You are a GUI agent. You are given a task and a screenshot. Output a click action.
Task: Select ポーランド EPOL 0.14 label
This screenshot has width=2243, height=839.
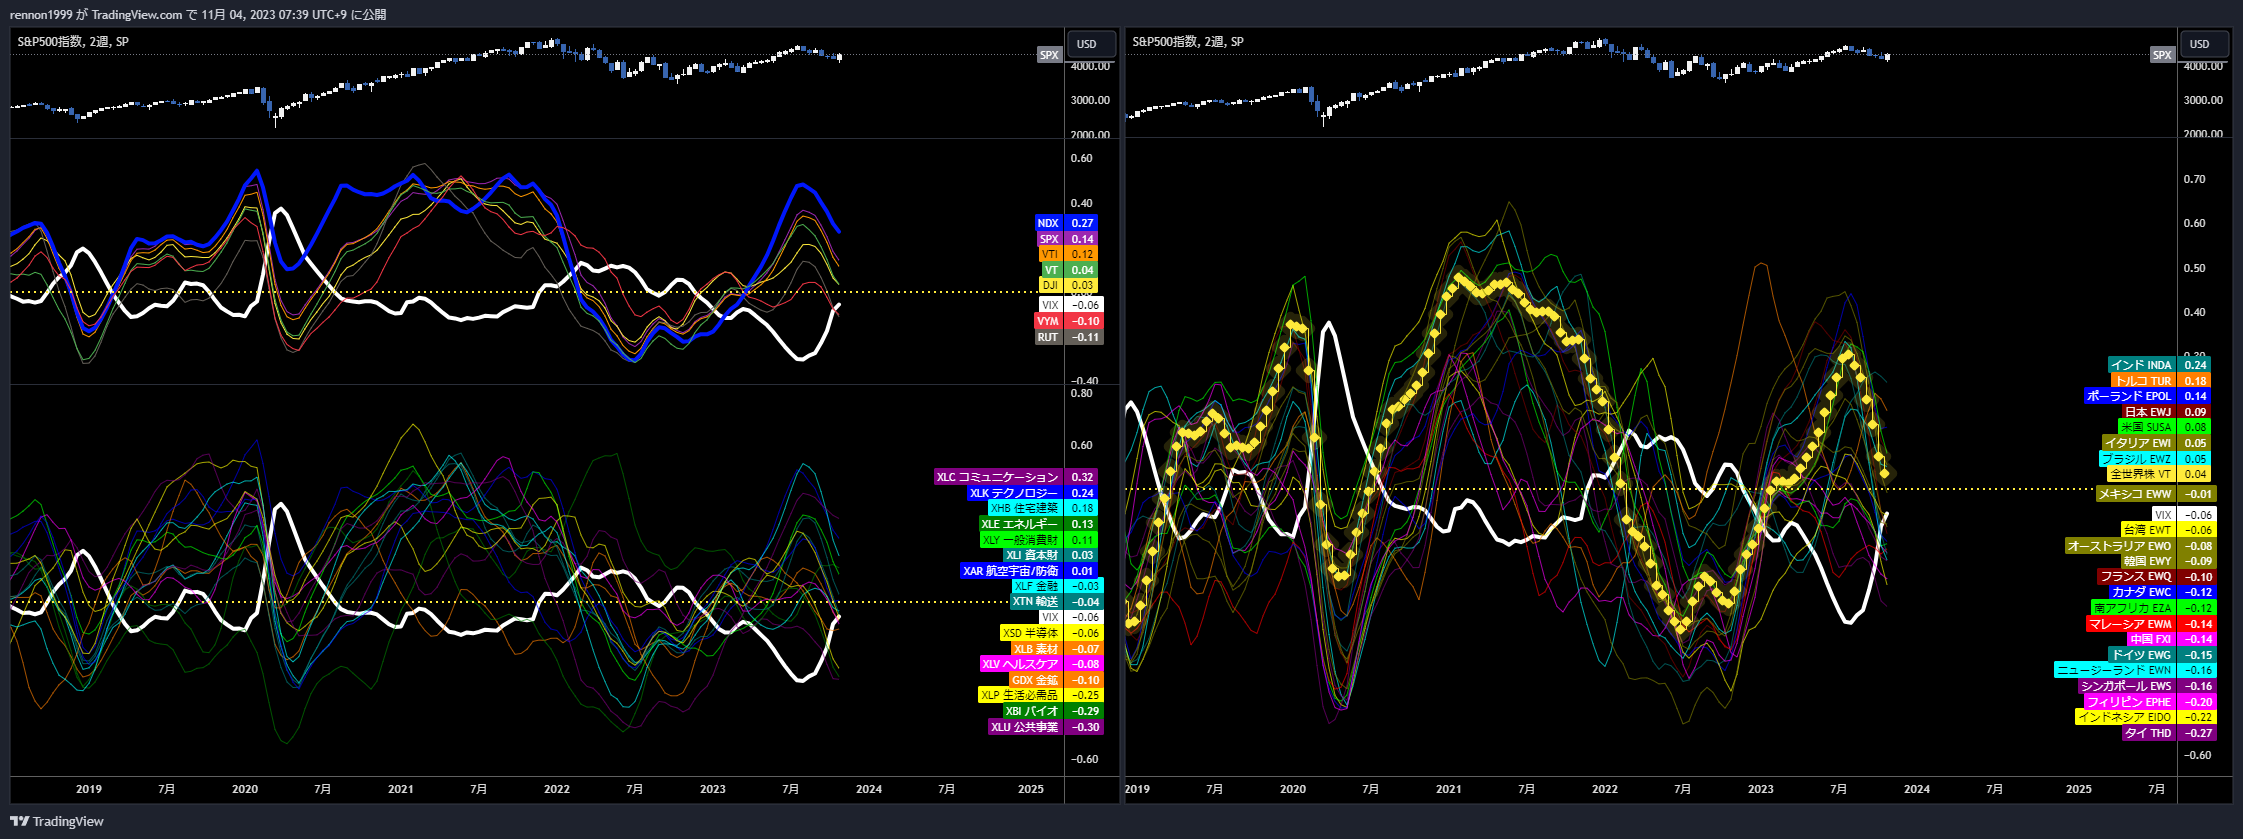click(2147, 396)
